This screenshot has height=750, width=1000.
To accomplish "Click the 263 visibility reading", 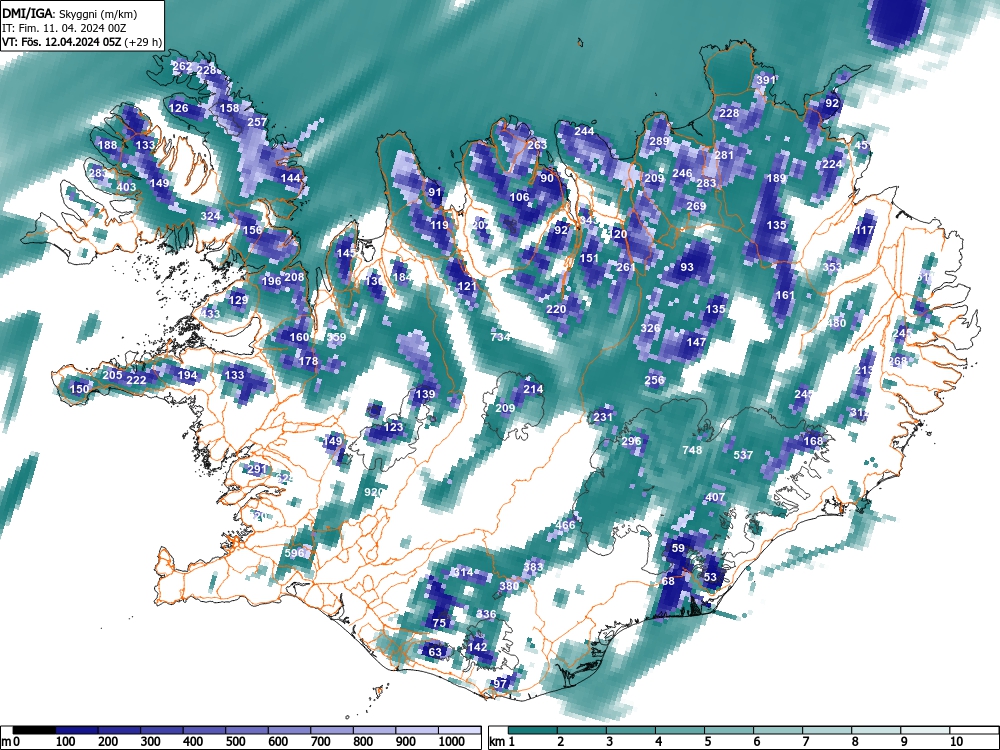I will [x=537, y=145].
